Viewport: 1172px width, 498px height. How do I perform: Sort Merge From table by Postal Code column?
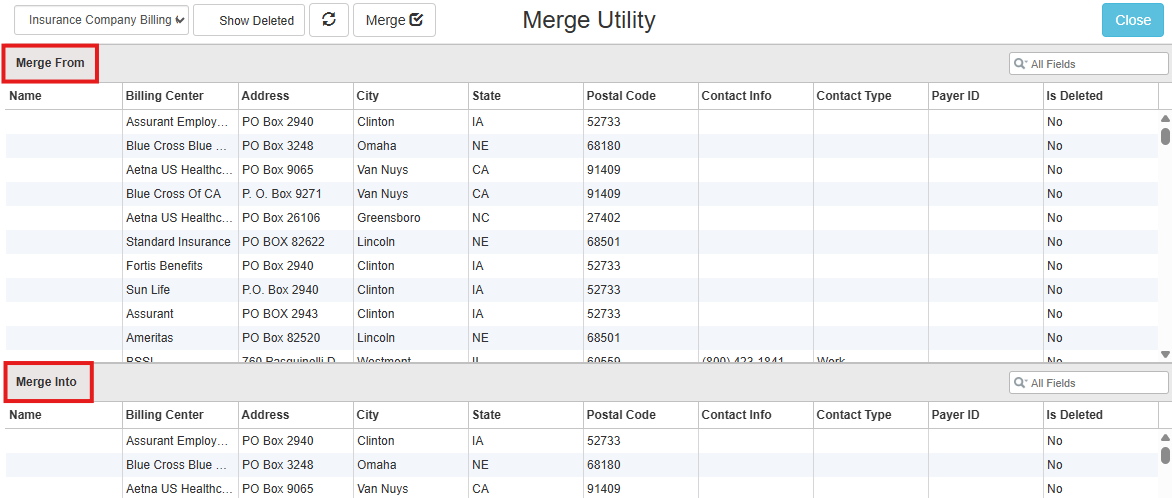641,96
